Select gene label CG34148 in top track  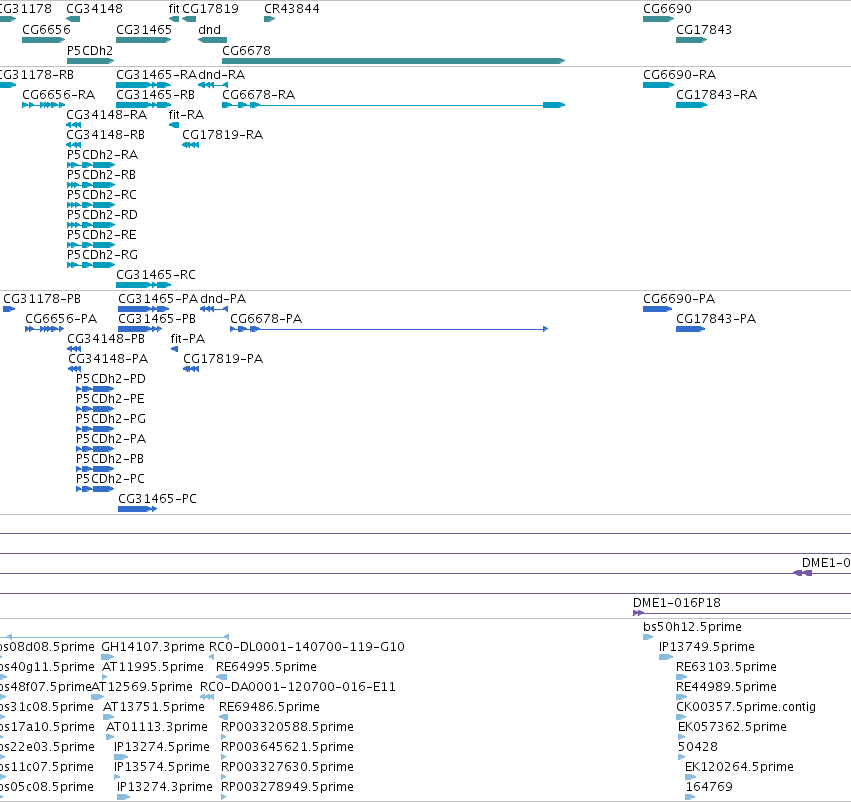pyautogui.click(x=94, y=9)
